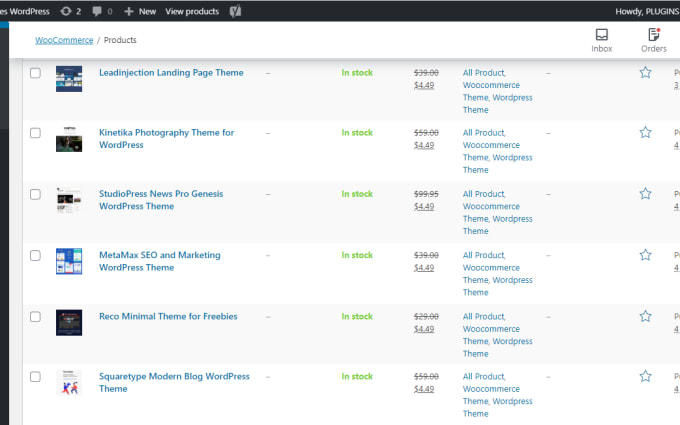
Task: Toggle featured star for Kinetika Photography Theme
Action: pyautogui.click(x=645, y=132)
